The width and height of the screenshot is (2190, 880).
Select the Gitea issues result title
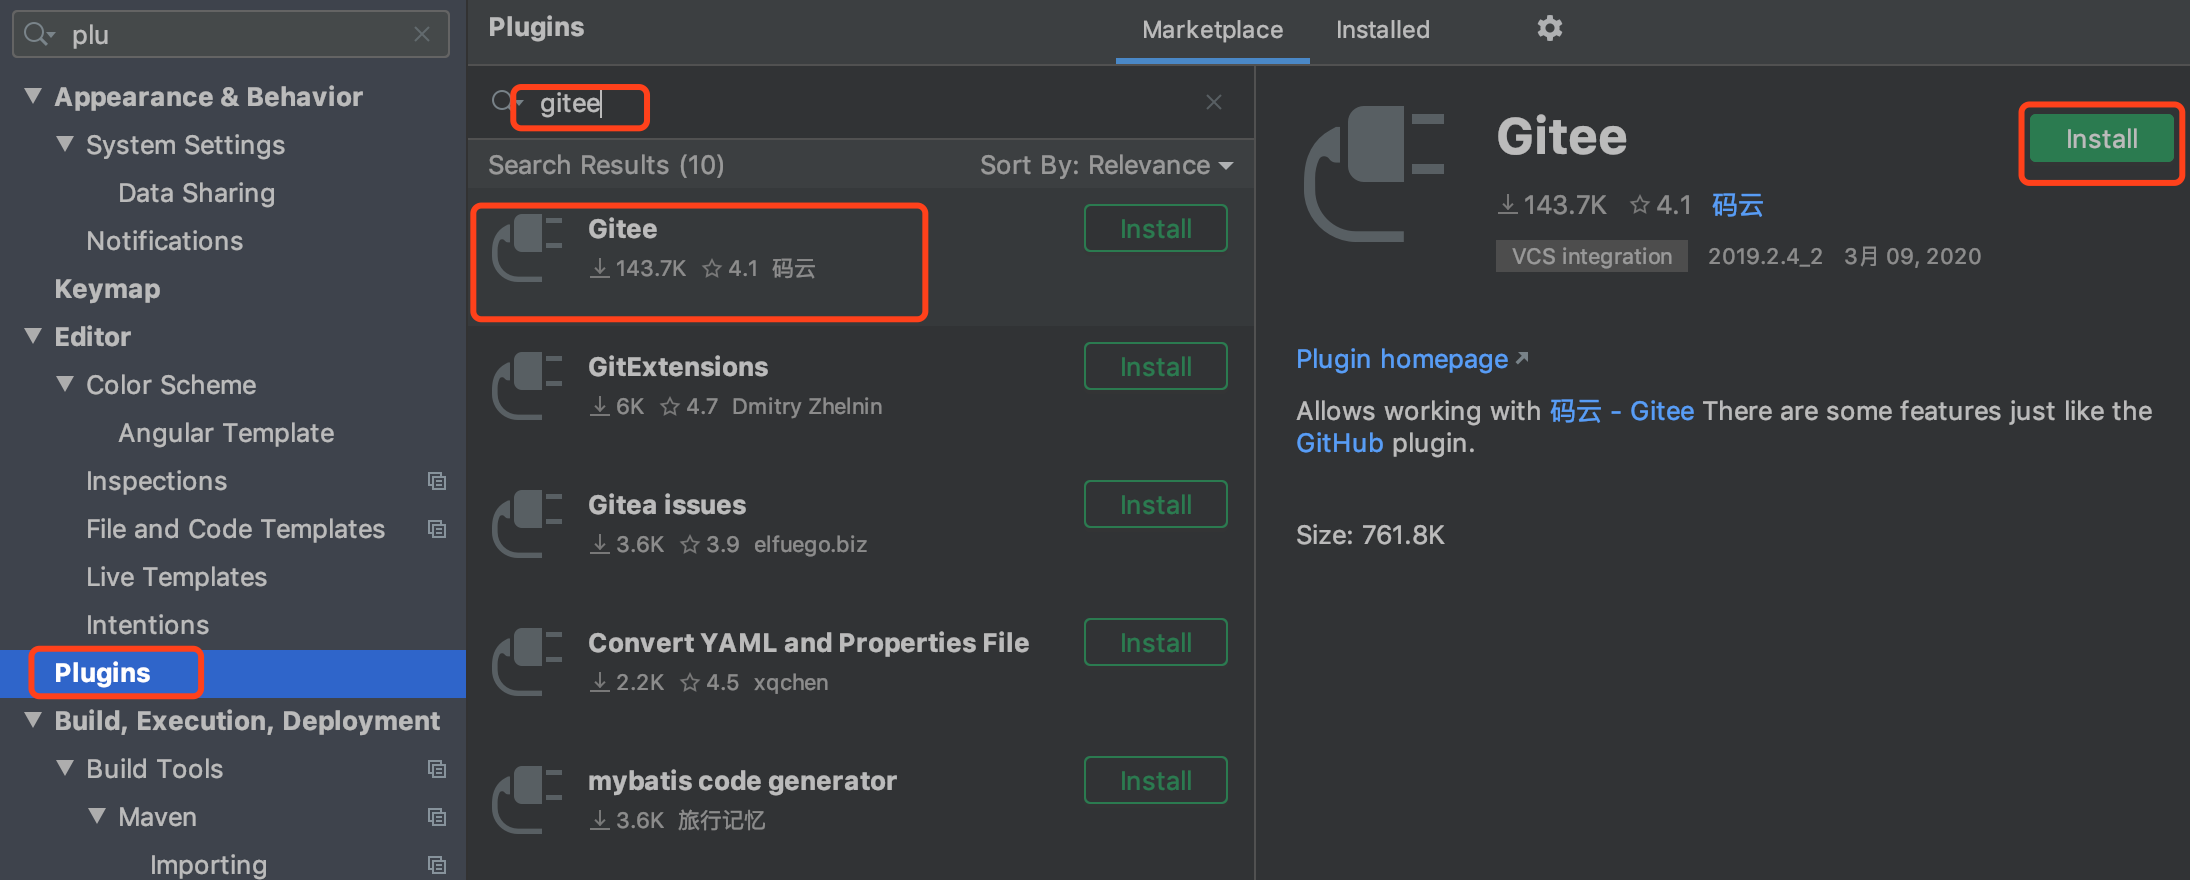click(x=667, y=505)
